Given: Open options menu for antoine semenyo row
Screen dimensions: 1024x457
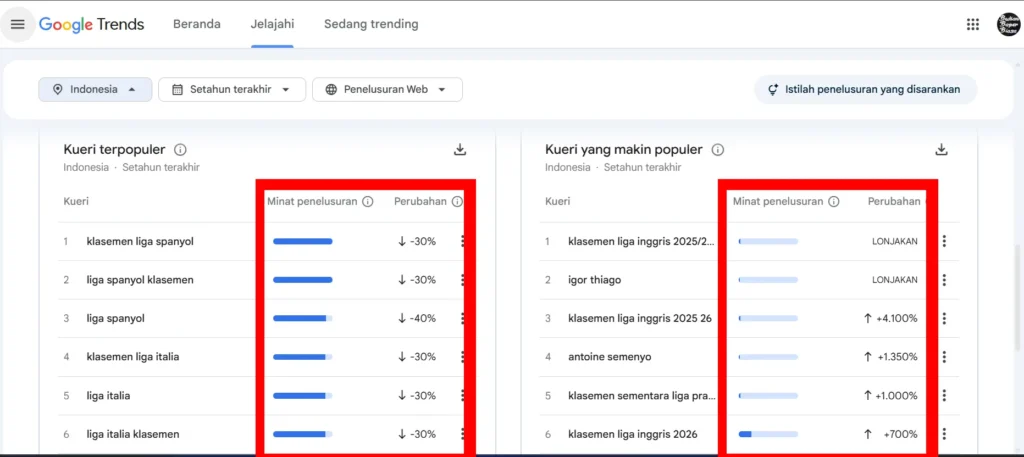Looking at the screenshot, I should coord(944,357).
